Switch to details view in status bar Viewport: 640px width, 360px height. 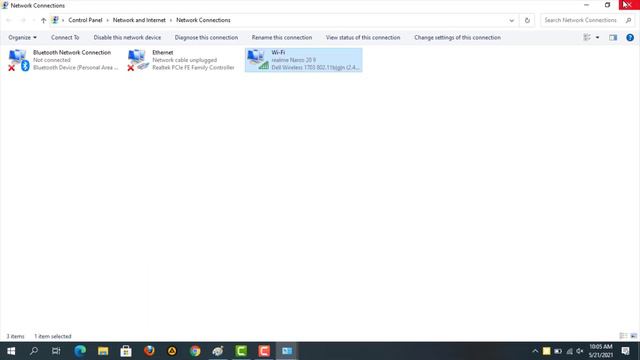click(x=623, y=336)
